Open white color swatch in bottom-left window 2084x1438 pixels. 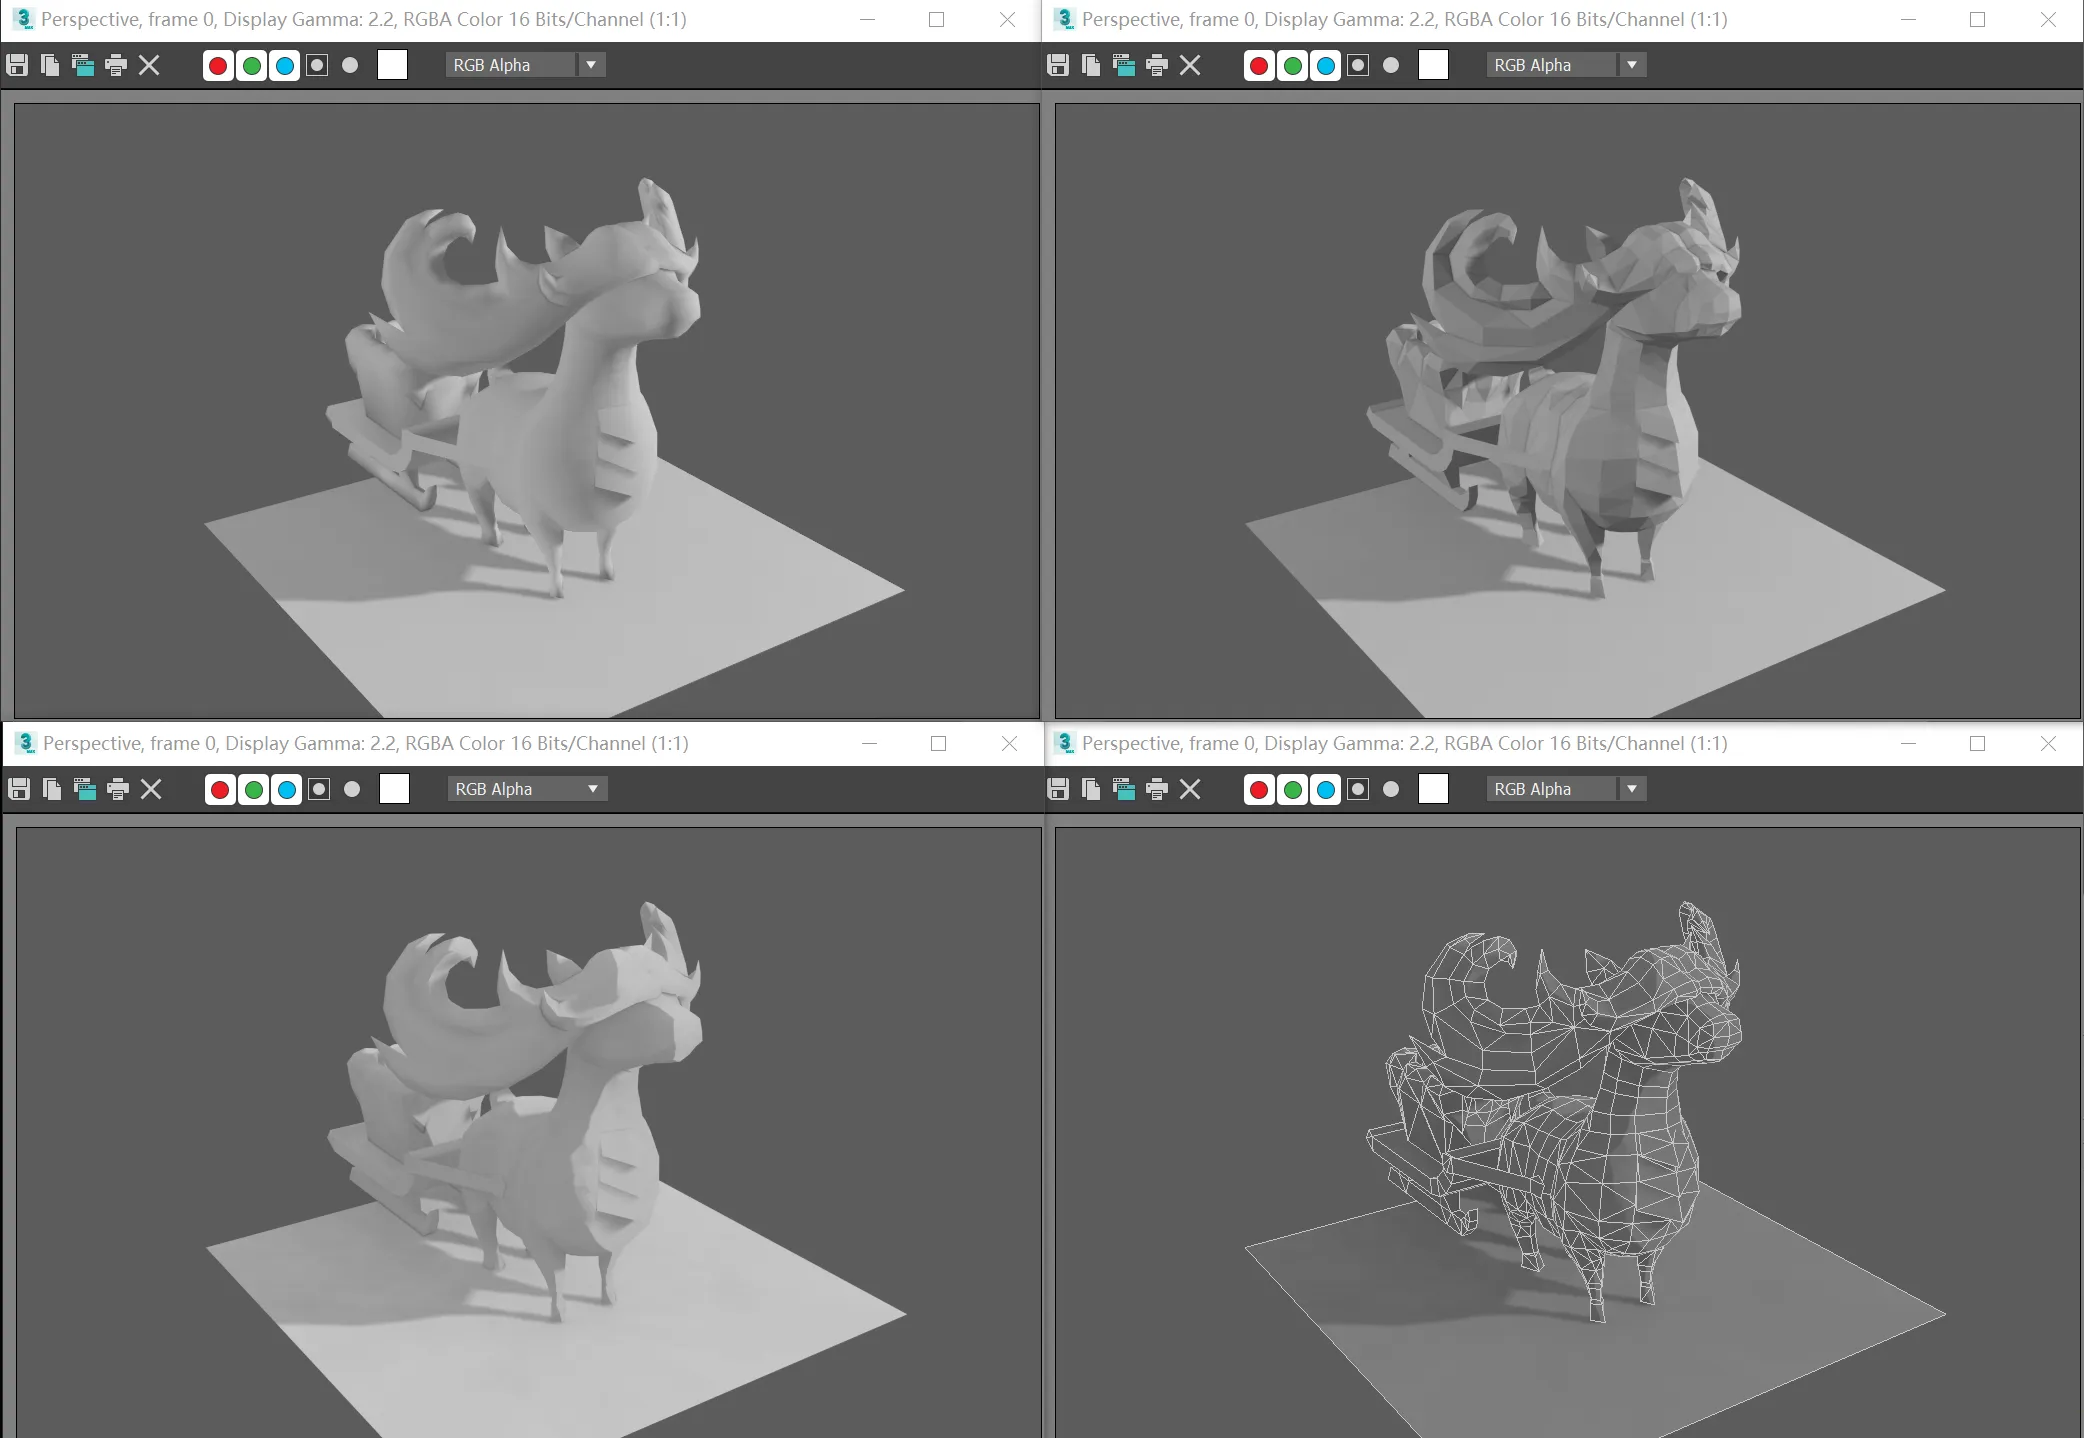coord(394,789)
